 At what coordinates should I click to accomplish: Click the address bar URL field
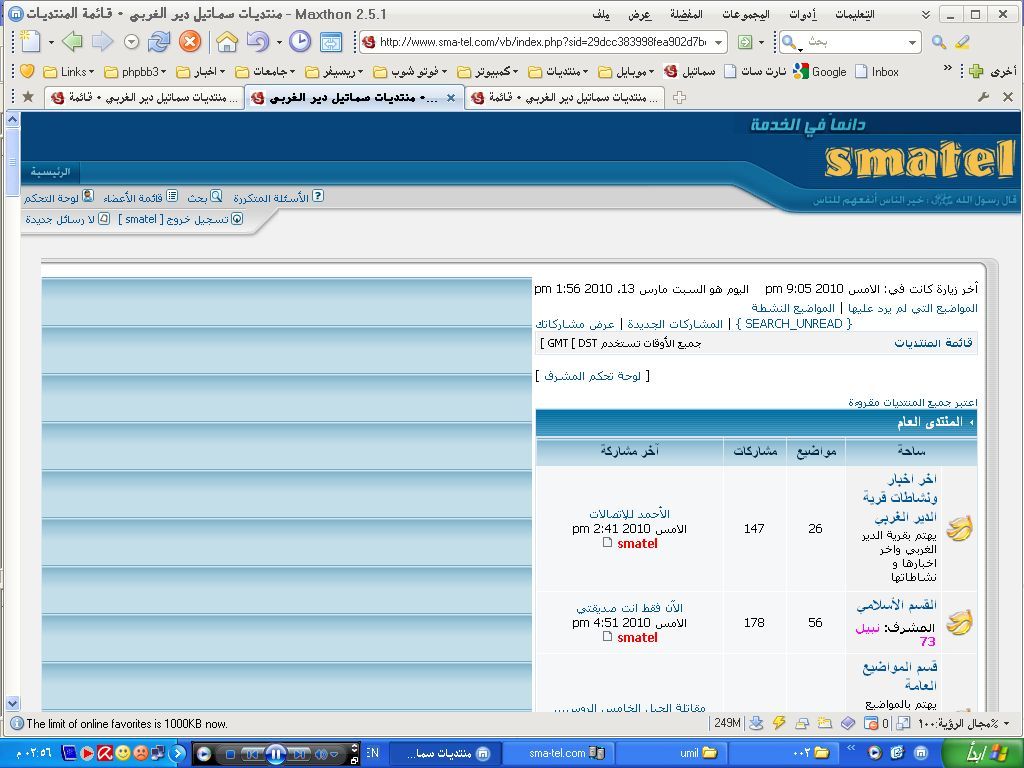pyautogui.click(x=540, y=42)
